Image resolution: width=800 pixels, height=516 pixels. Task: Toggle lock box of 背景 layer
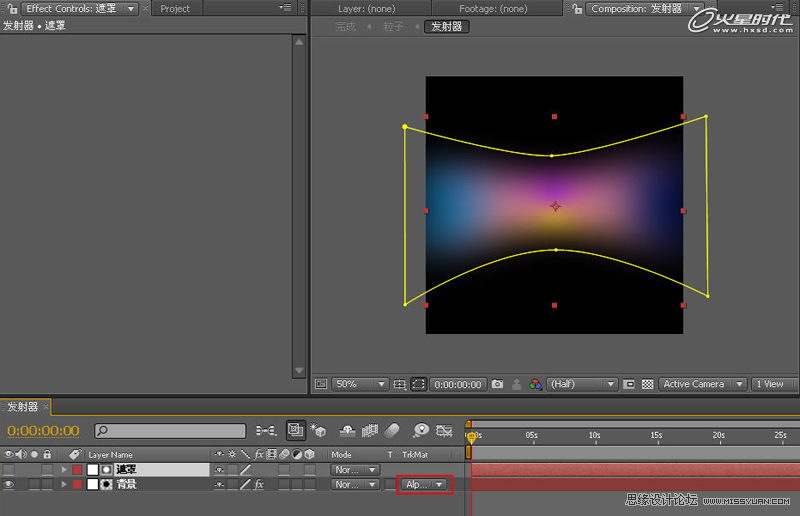point(47,484)
